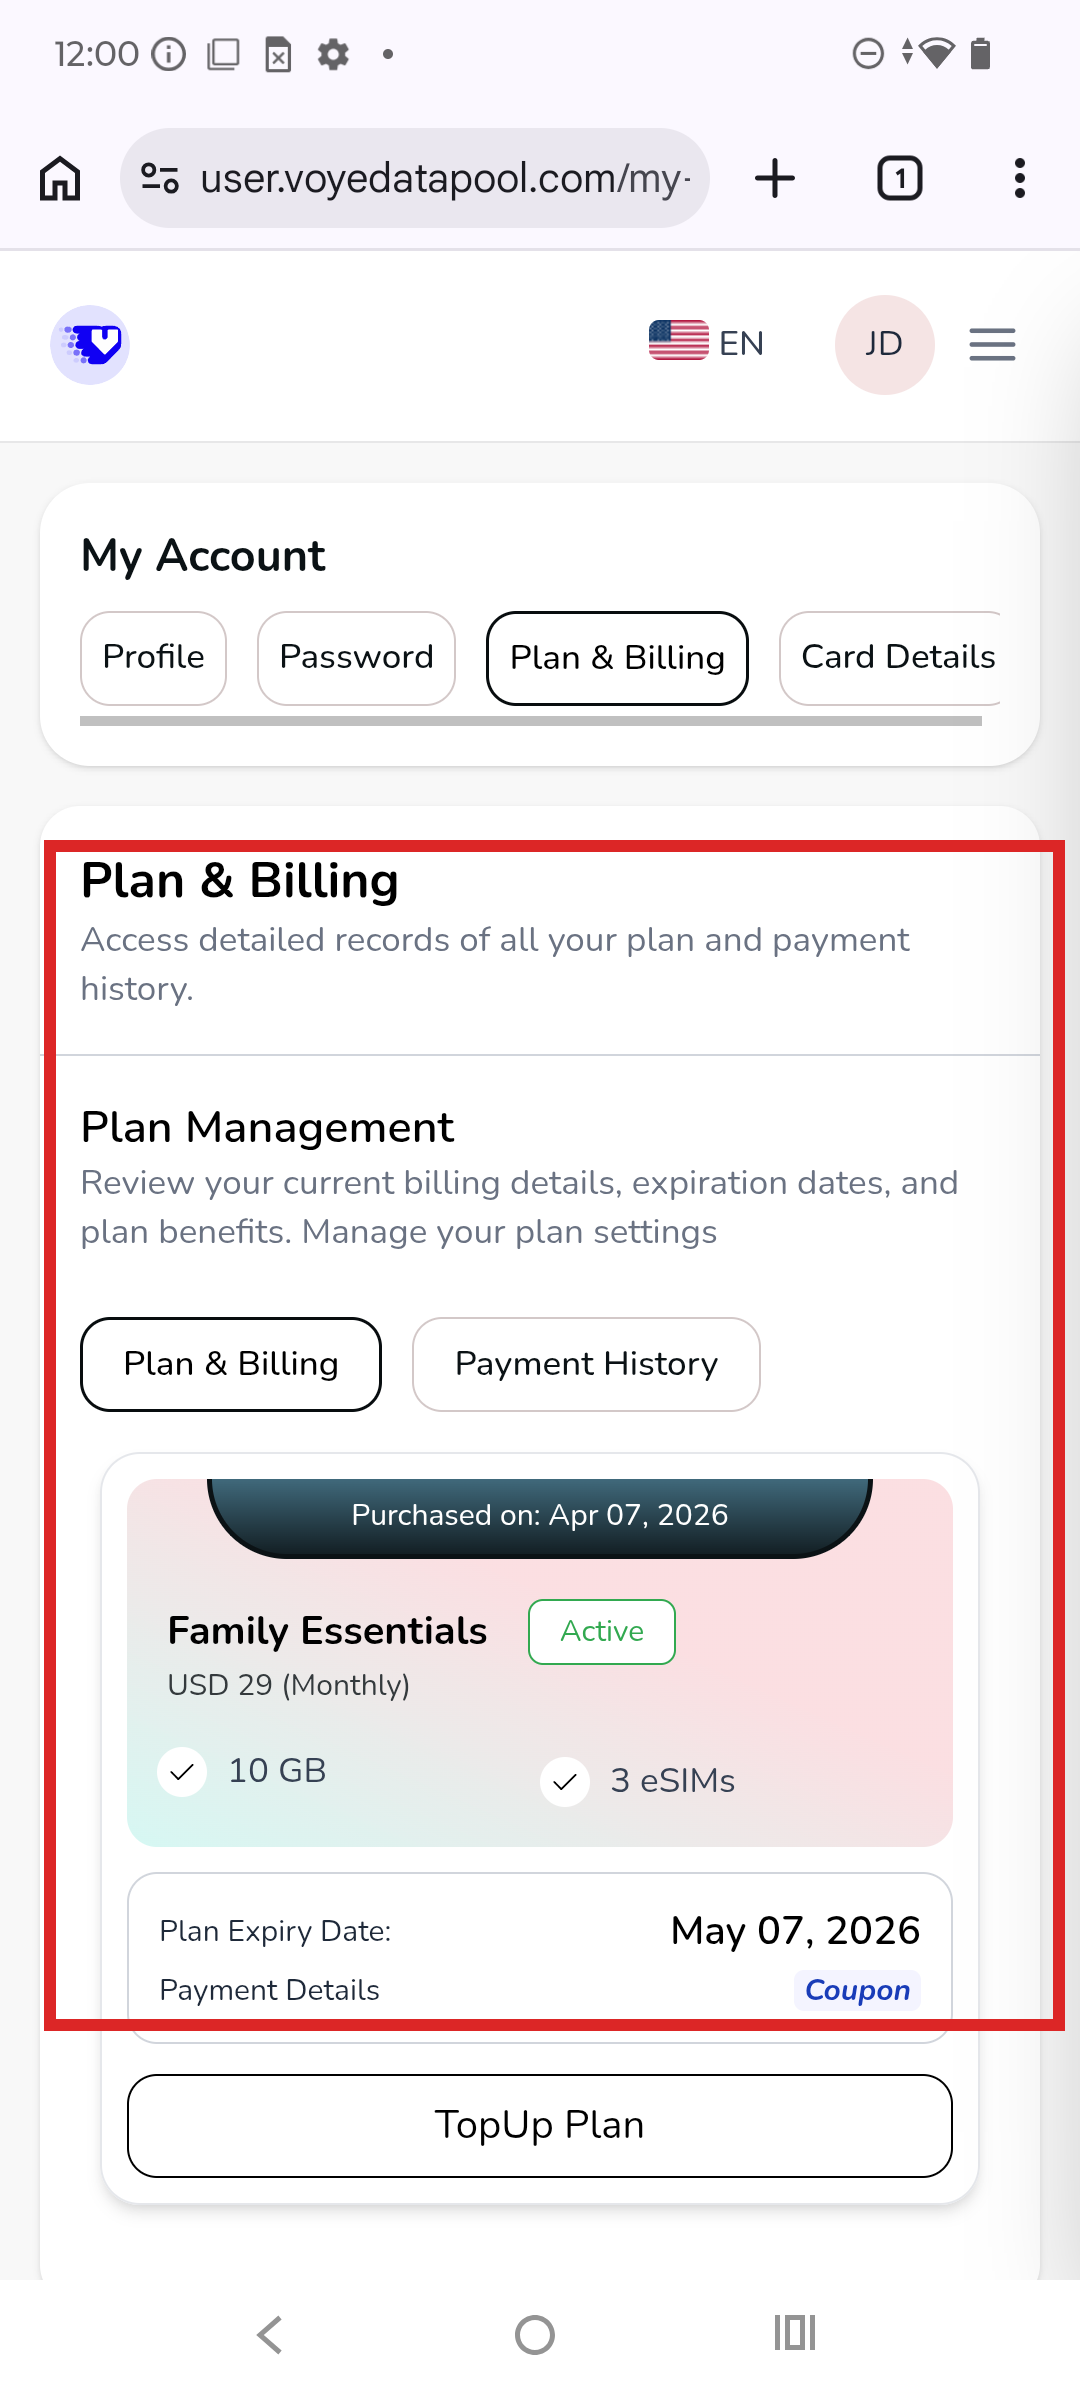Switch to the Profile tab

click(x=153, y=658)
